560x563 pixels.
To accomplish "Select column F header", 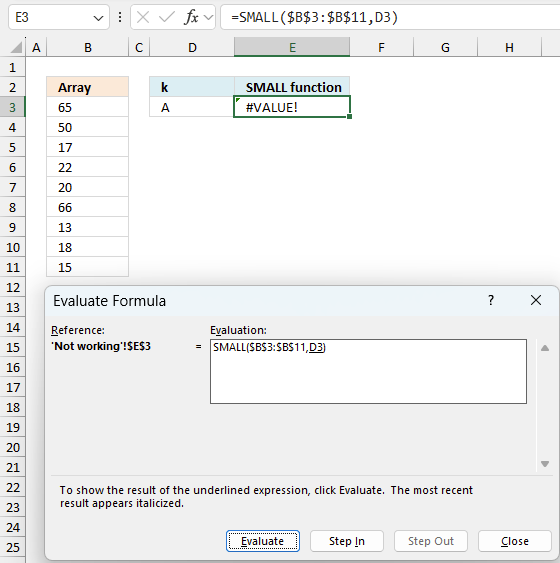I will point(382,47).
